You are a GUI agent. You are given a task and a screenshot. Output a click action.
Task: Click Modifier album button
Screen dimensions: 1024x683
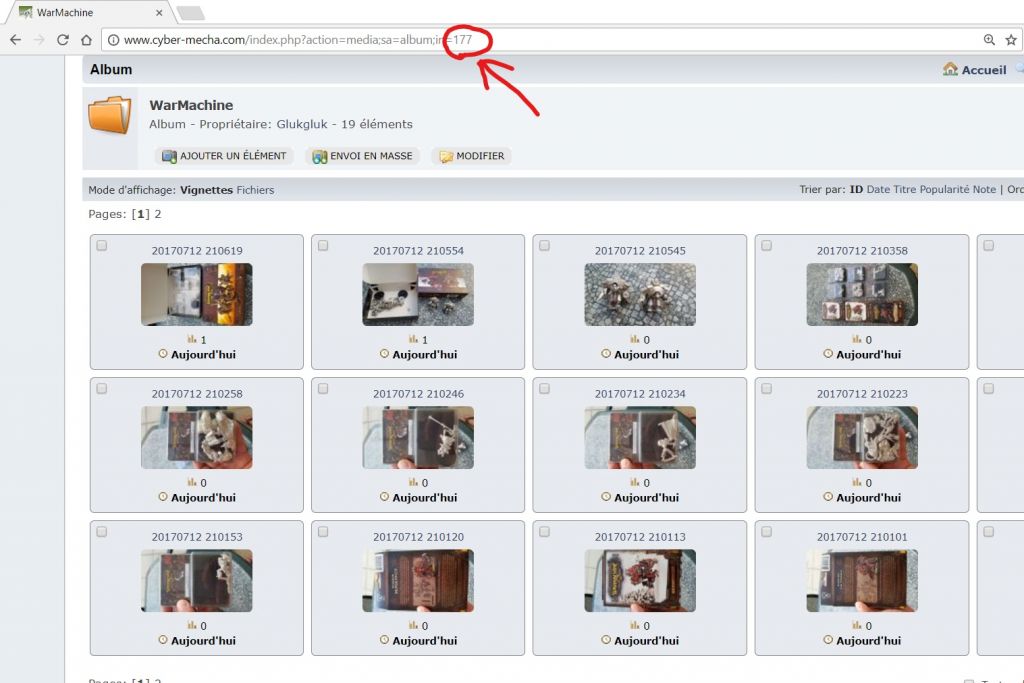pyautogui.click(x=472, y=156)
